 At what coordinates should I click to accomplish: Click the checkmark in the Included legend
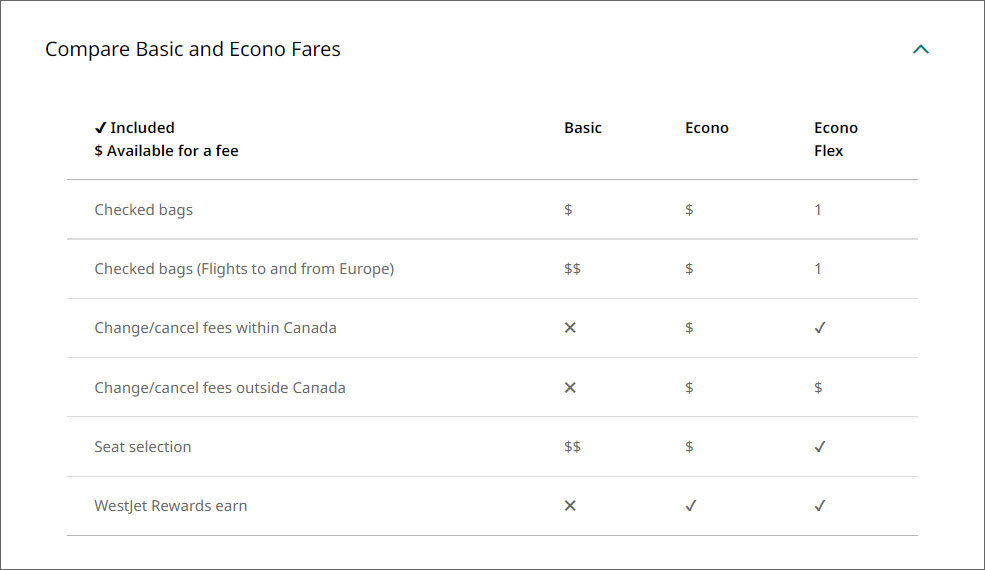tap(100, 128)
